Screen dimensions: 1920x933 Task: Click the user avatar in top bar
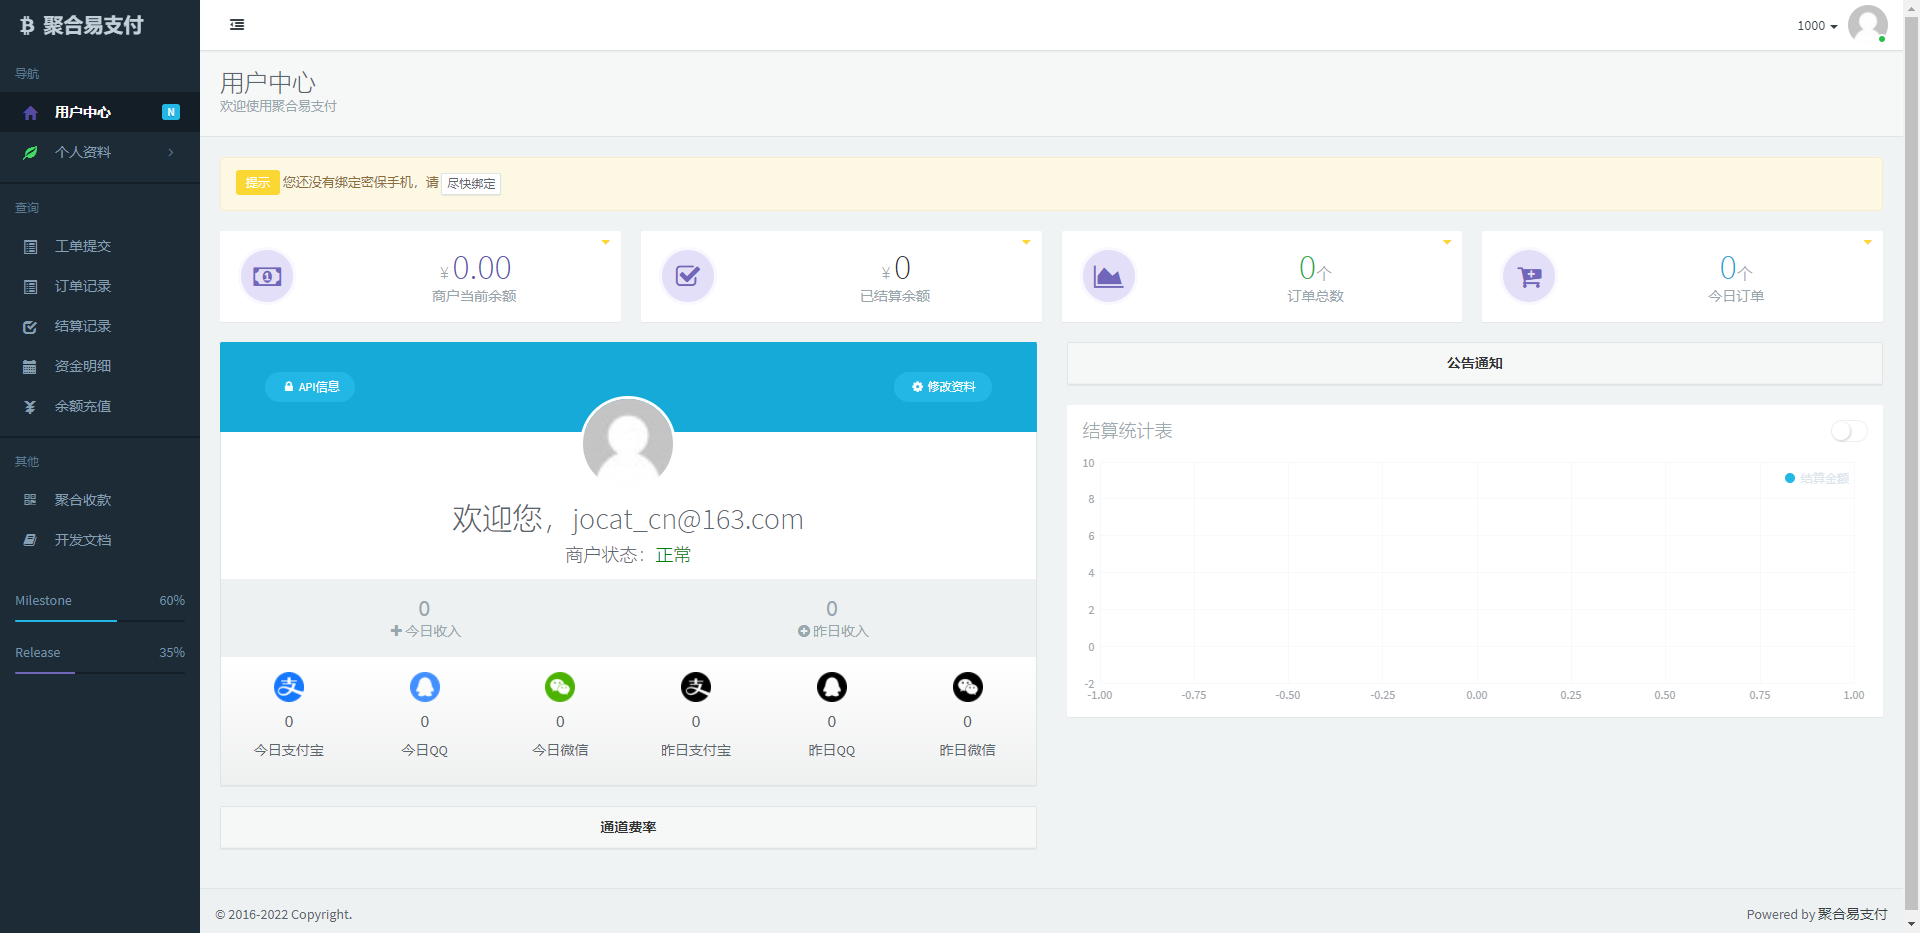tap(1867, 24)
